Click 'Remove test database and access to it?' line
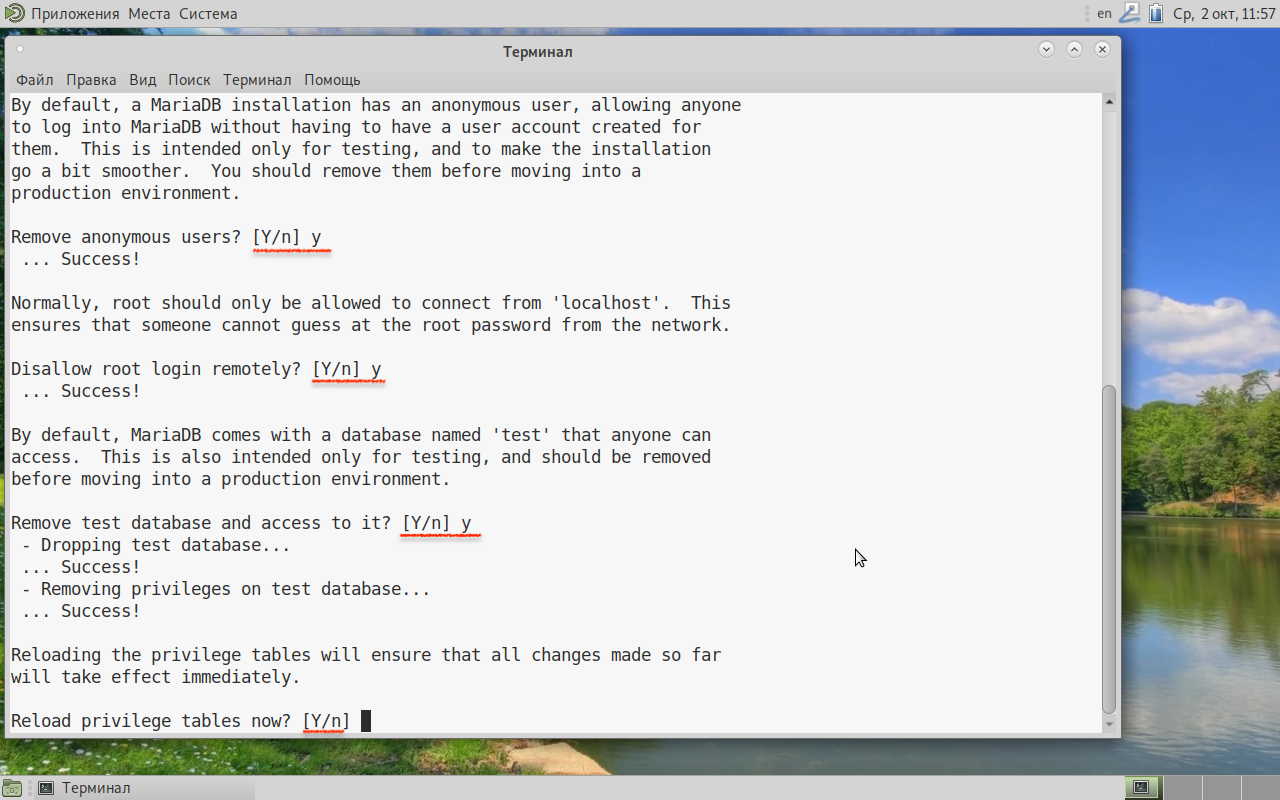 coord(241,523)
